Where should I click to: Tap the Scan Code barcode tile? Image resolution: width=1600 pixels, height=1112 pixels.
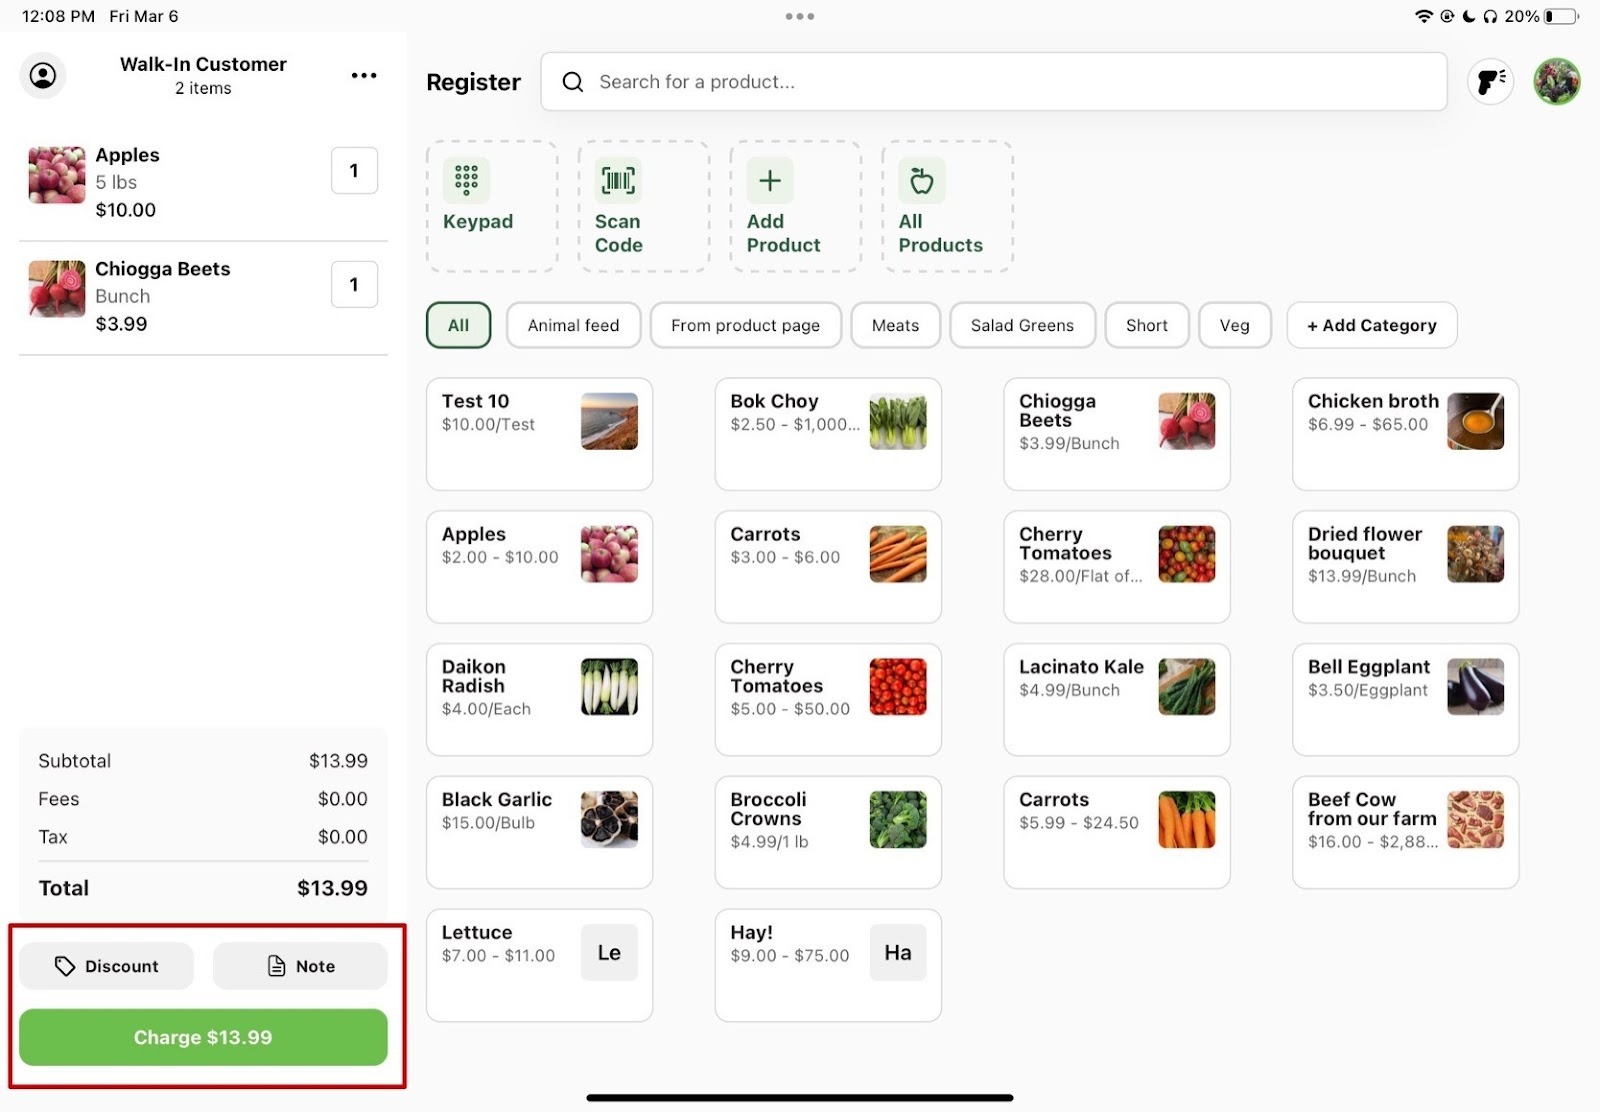point(643,206)
